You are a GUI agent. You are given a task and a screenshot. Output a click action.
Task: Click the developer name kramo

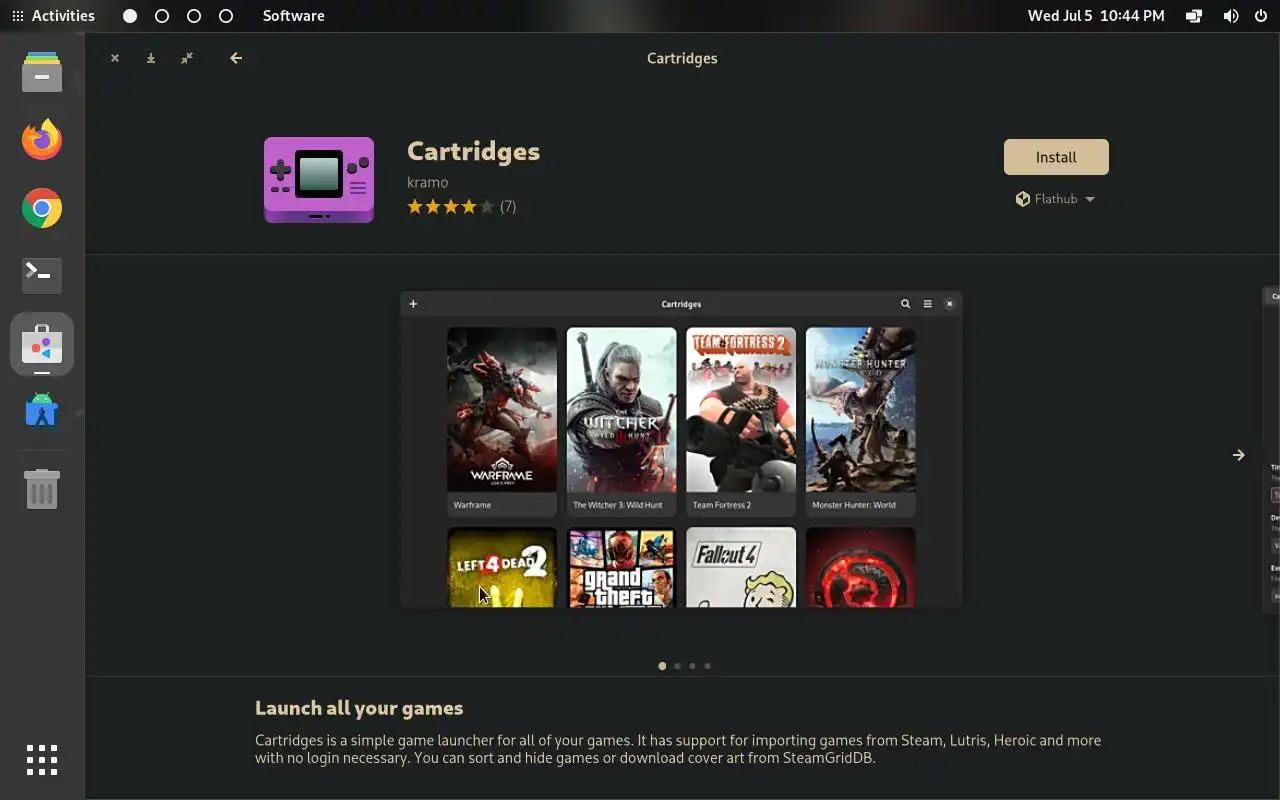[427, 182]
